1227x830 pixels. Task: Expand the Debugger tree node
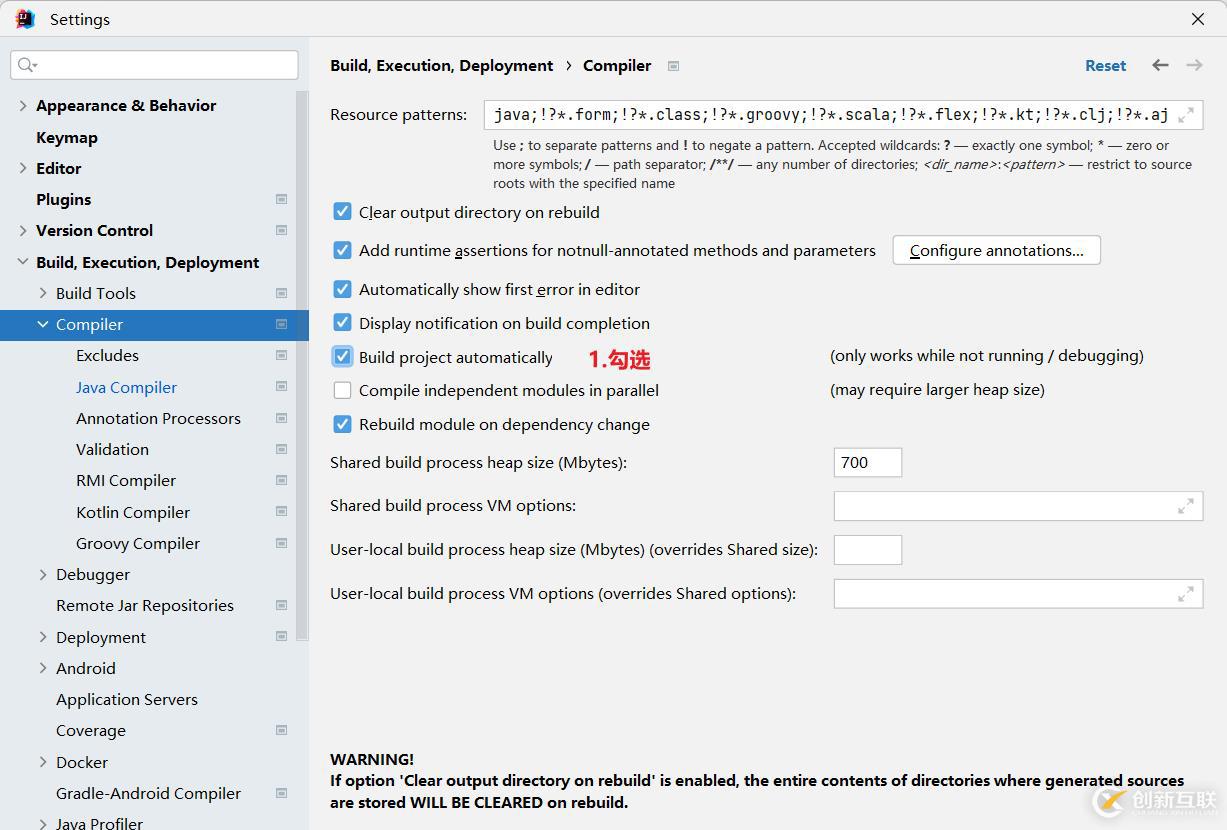pos(43,575)
